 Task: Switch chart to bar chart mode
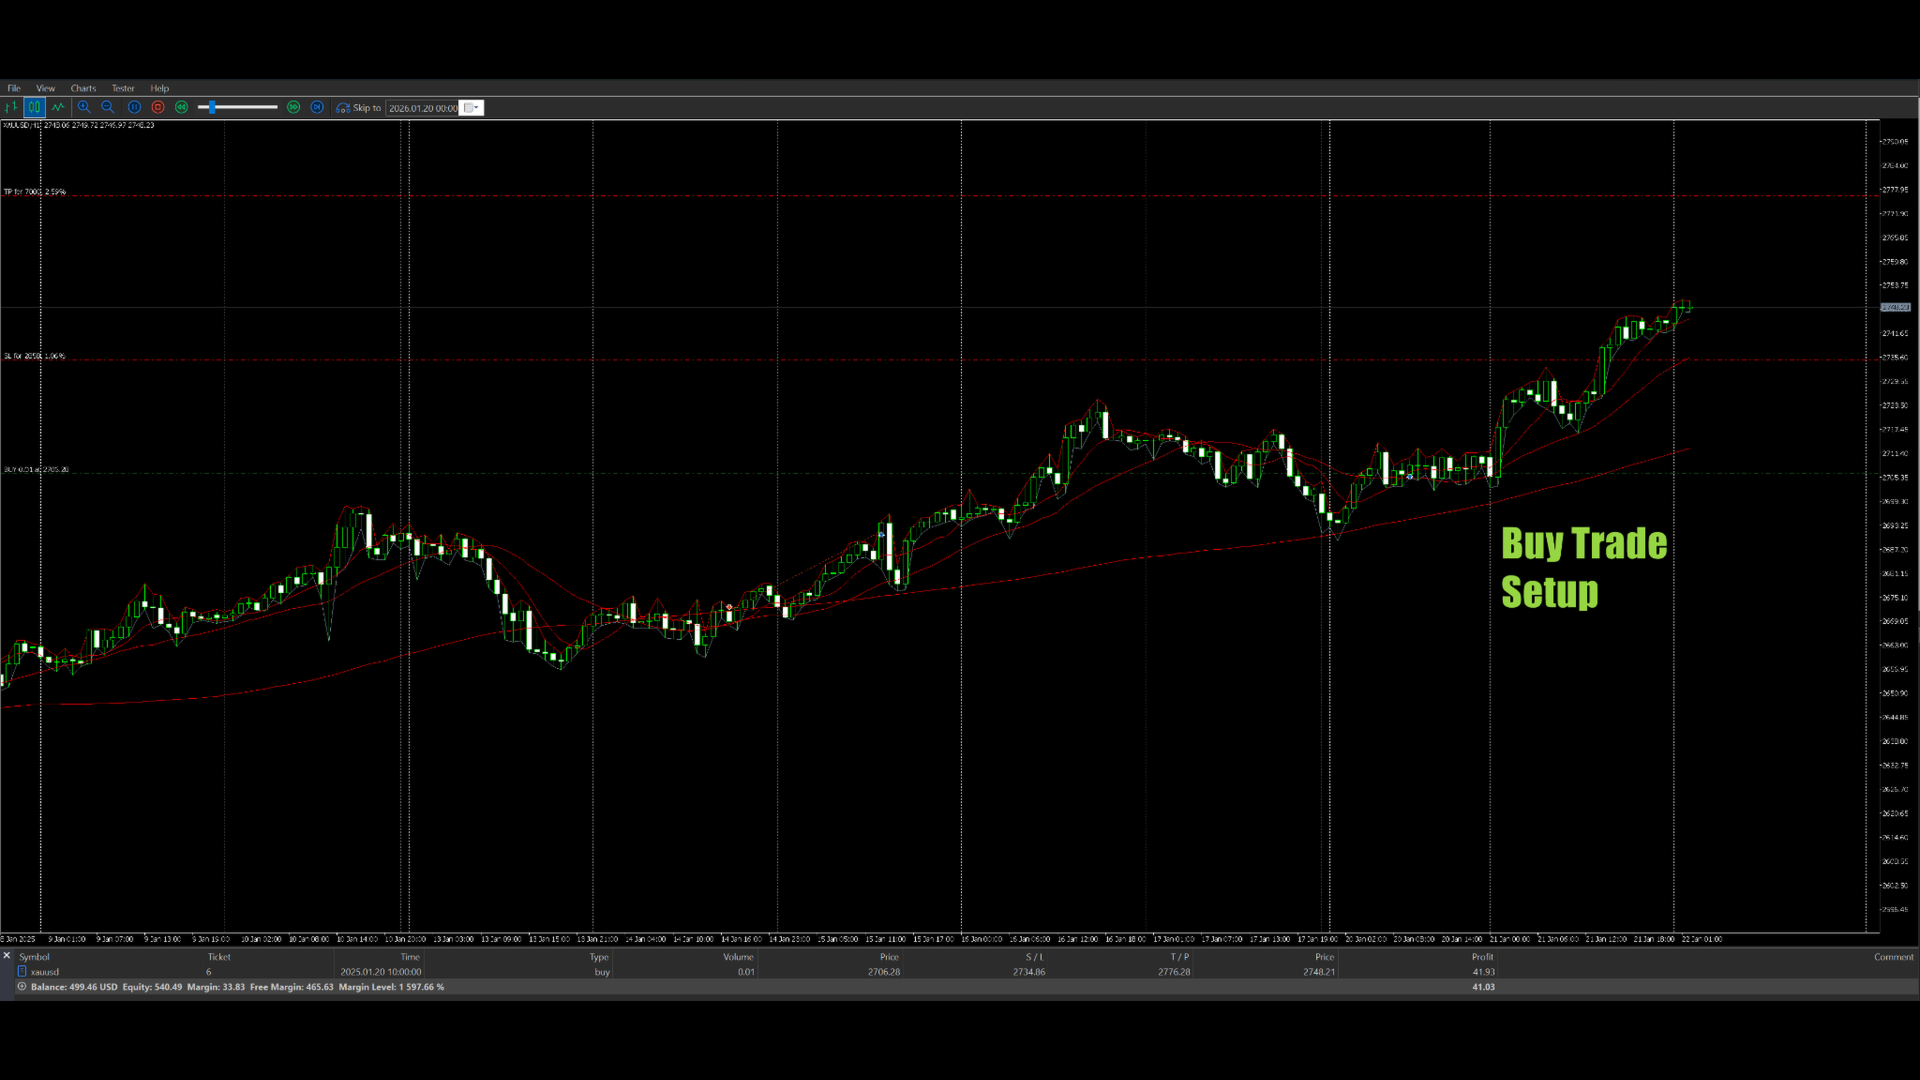(x=11, y=107)
